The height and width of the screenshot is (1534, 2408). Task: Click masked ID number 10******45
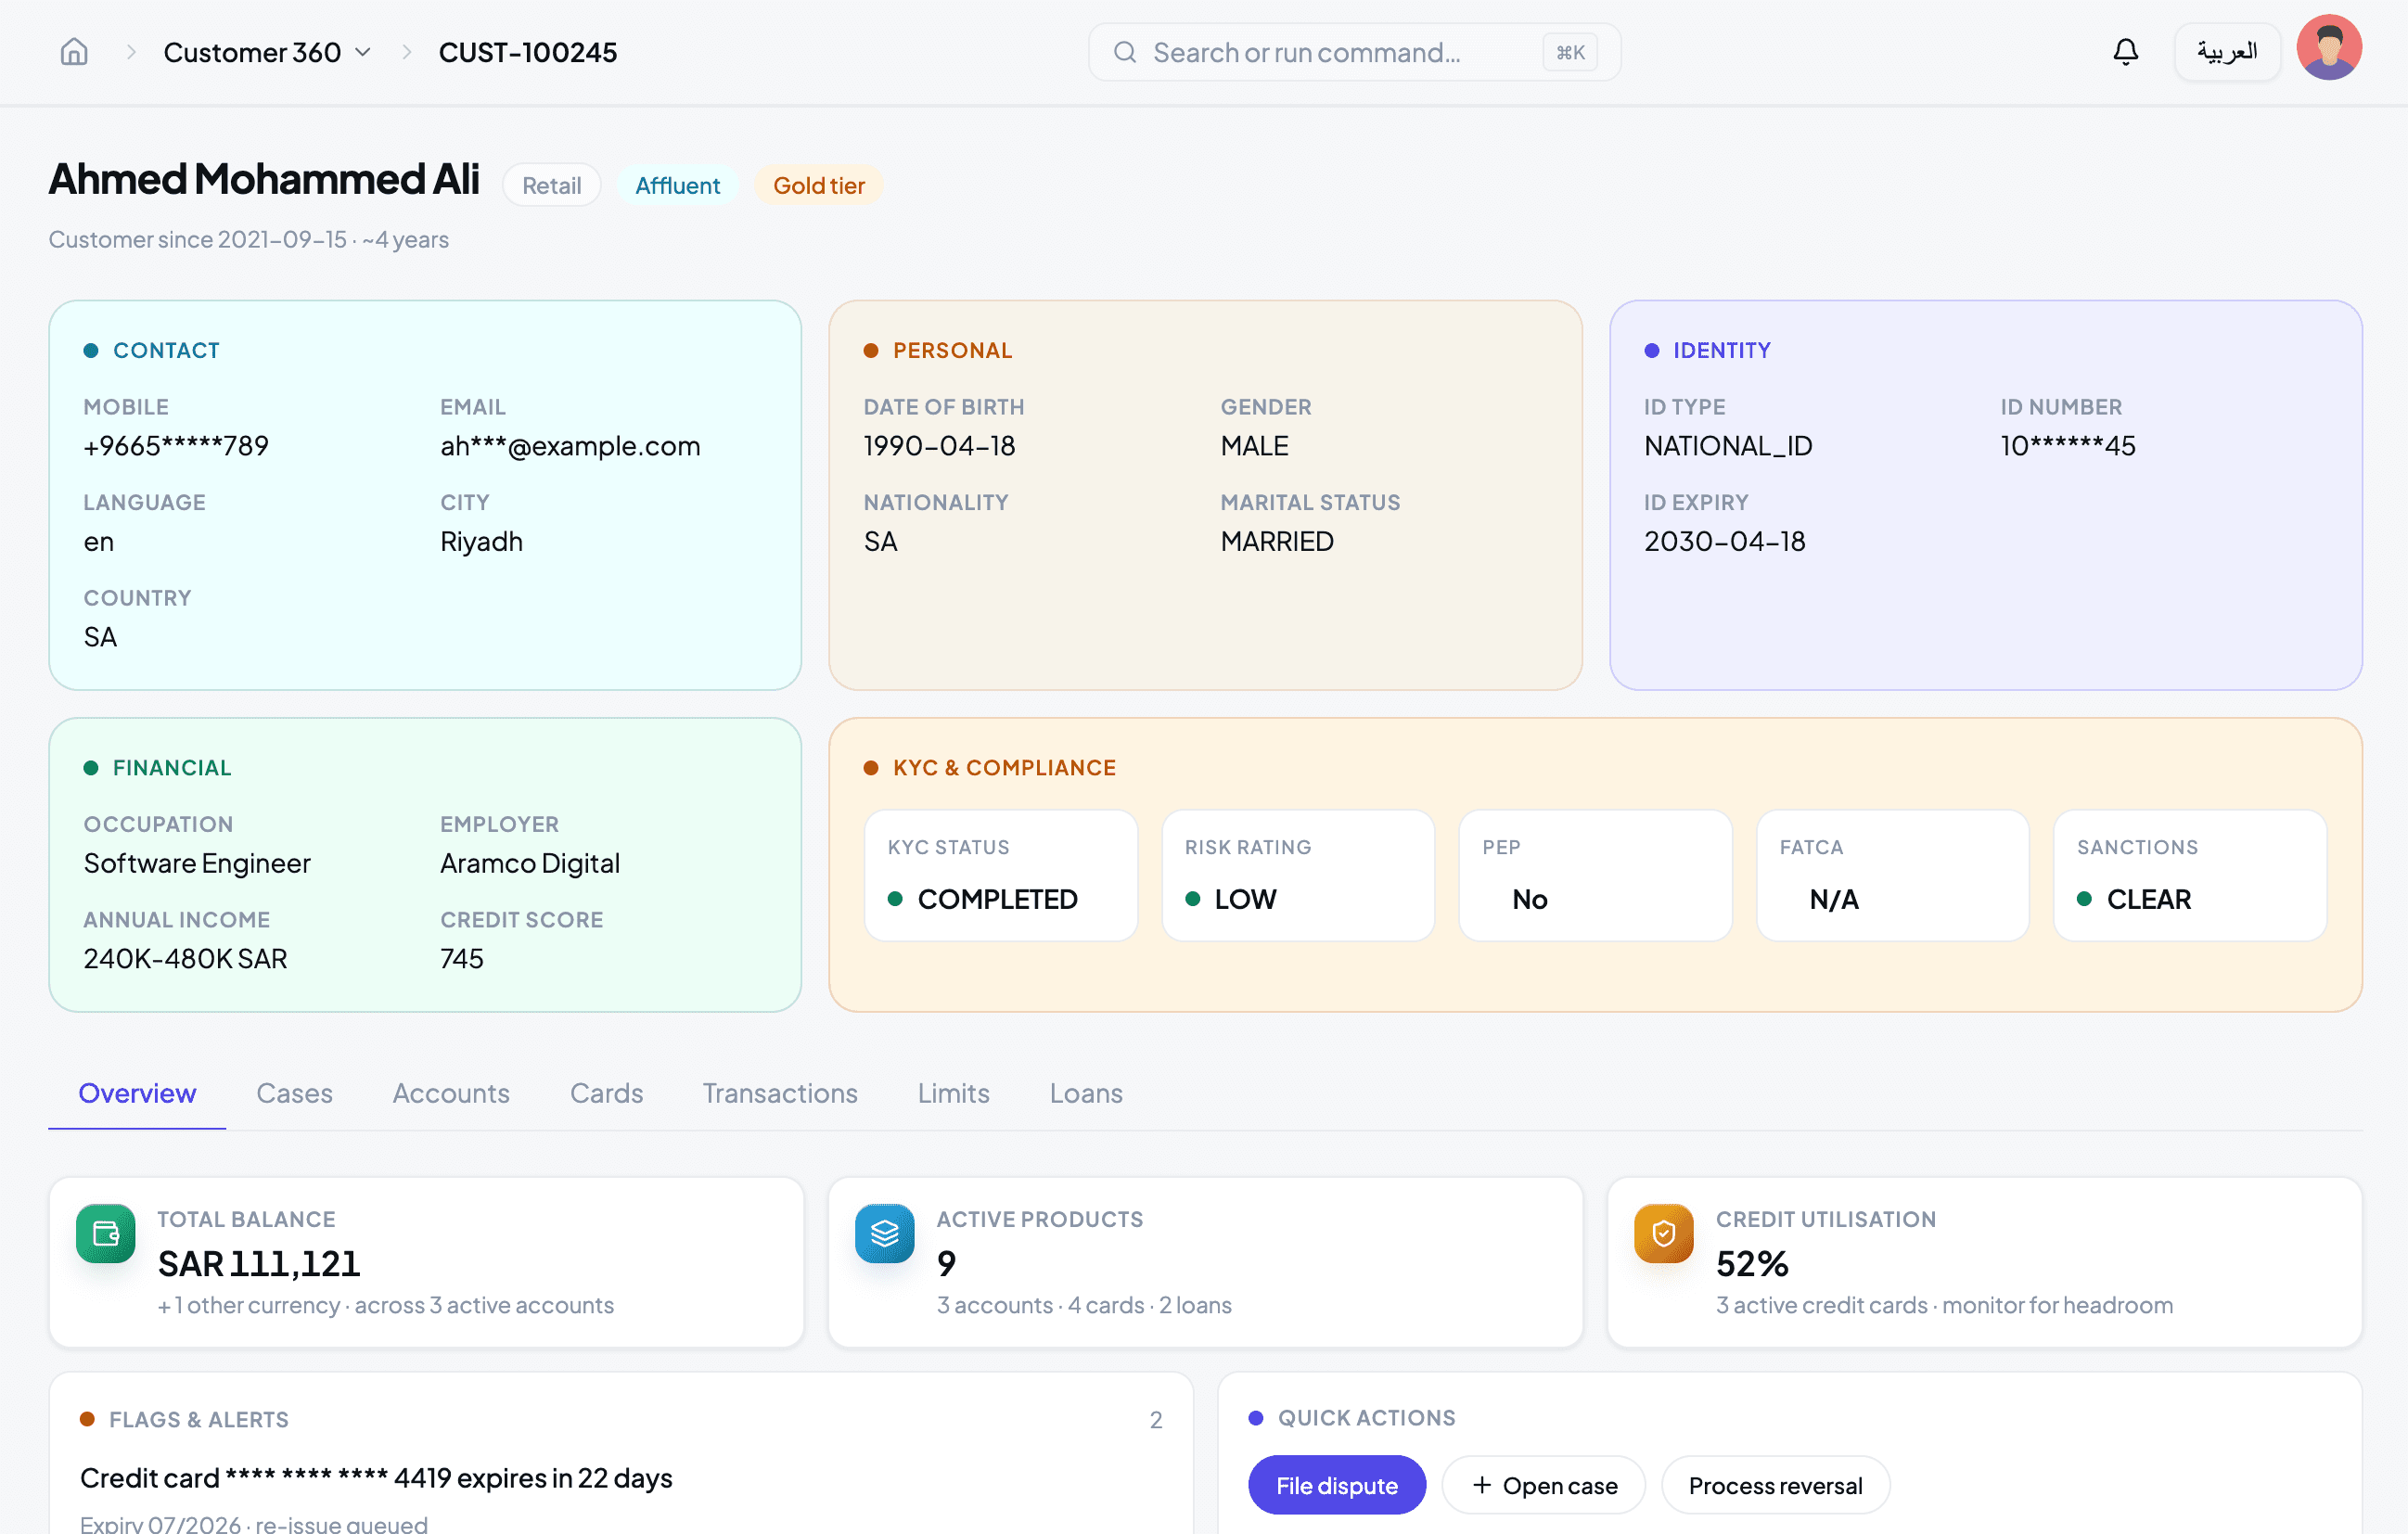[2068, 446]
